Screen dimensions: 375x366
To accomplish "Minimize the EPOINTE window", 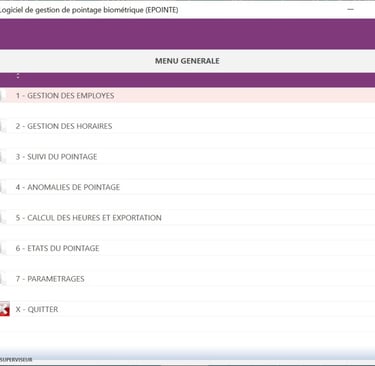I will coord(350,9).
